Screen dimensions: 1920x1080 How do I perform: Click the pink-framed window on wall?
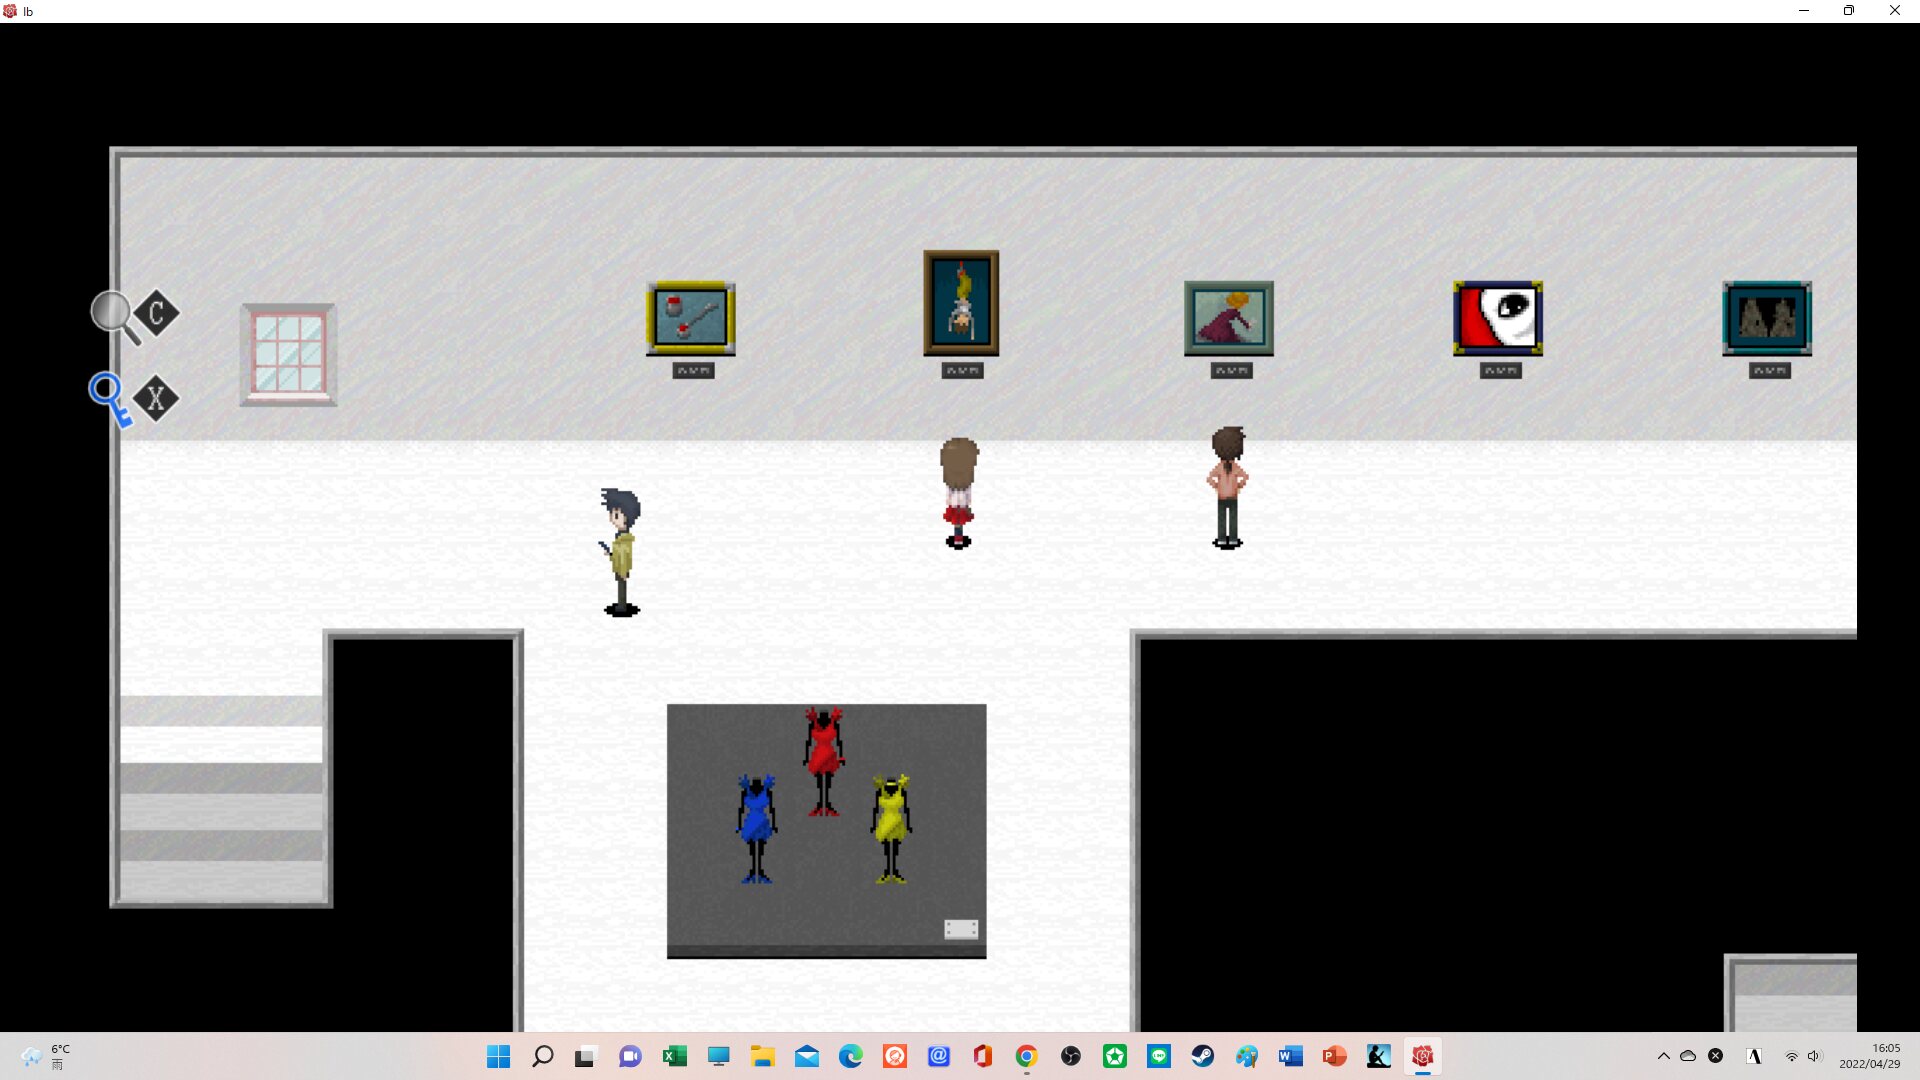(288, 354)
